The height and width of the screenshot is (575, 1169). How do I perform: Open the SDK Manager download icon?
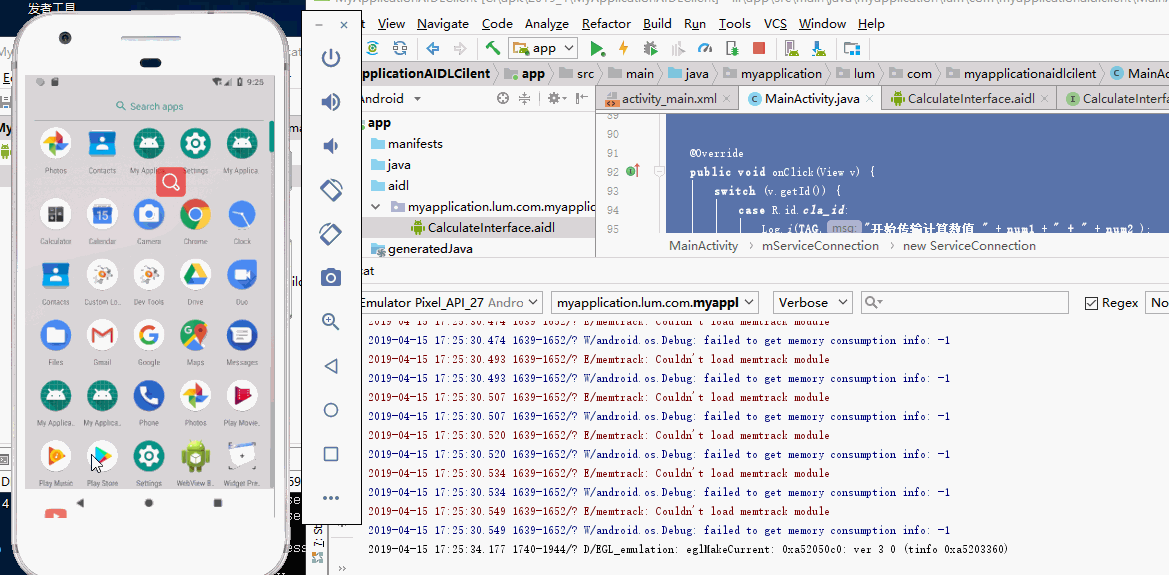(x=819, y=48)
